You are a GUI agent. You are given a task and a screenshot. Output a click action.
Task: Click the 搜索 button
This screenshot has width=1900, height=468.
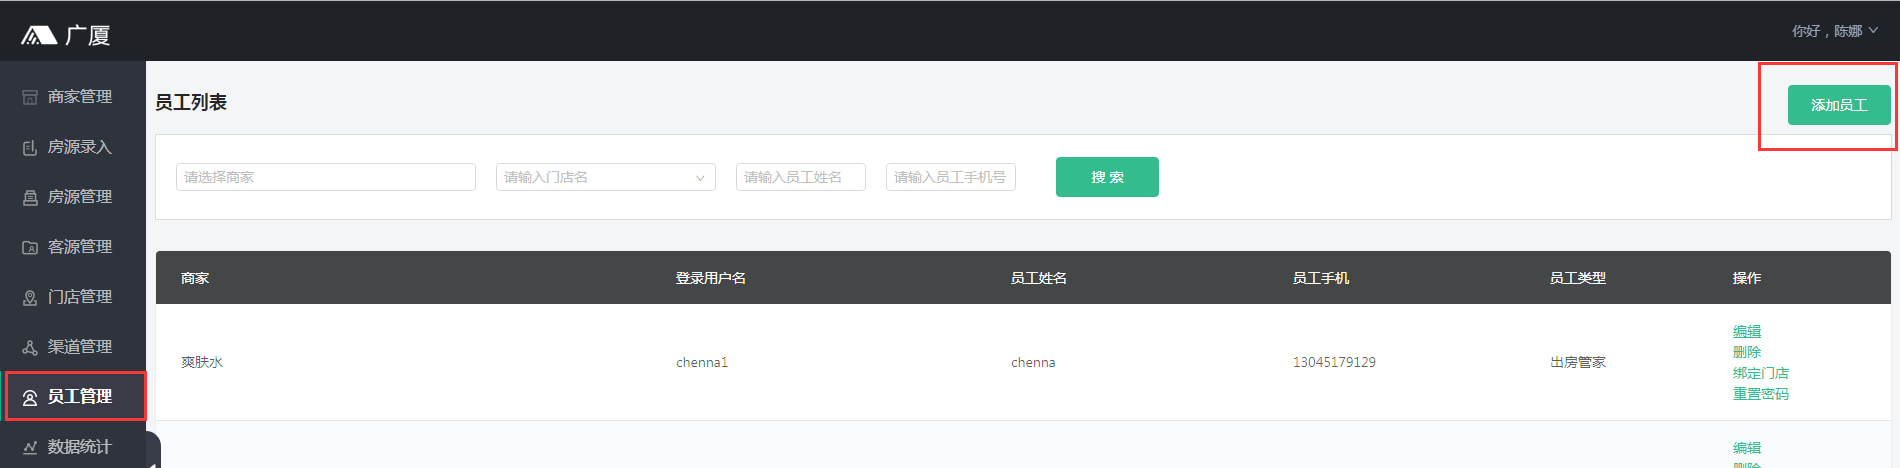pyautogui.click(x=1107, y=177)
